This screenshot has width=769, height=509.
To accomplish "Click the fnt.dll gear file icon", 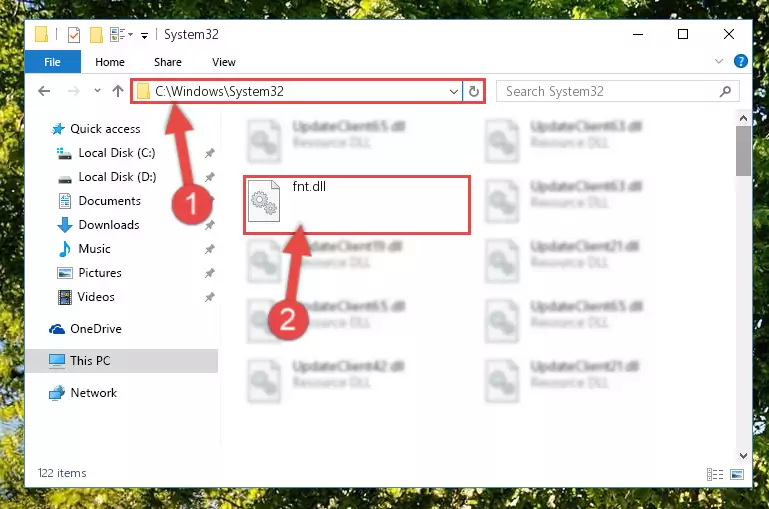I will [264, 201].
